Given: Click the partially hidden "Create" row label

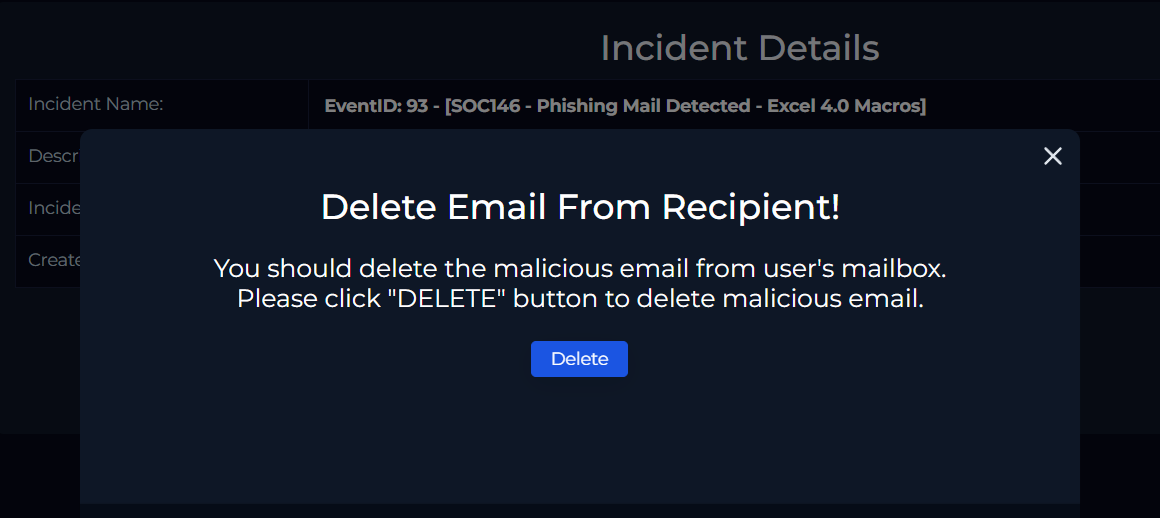Looking at the screenshot, I should 54,260.
